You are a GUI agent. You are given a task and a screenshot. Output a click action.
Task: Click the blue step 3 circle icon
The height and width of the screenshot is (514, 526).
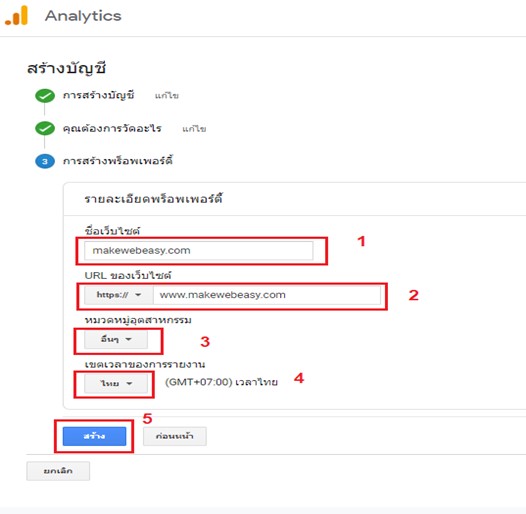[x=45, y=161]
